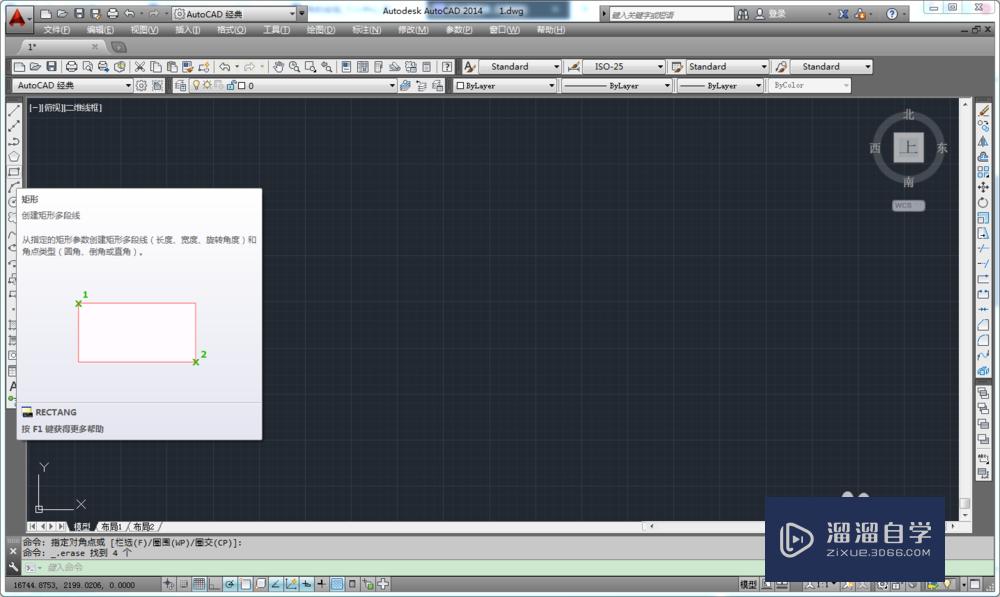Click the WCS label under the ViewCube

908,205
